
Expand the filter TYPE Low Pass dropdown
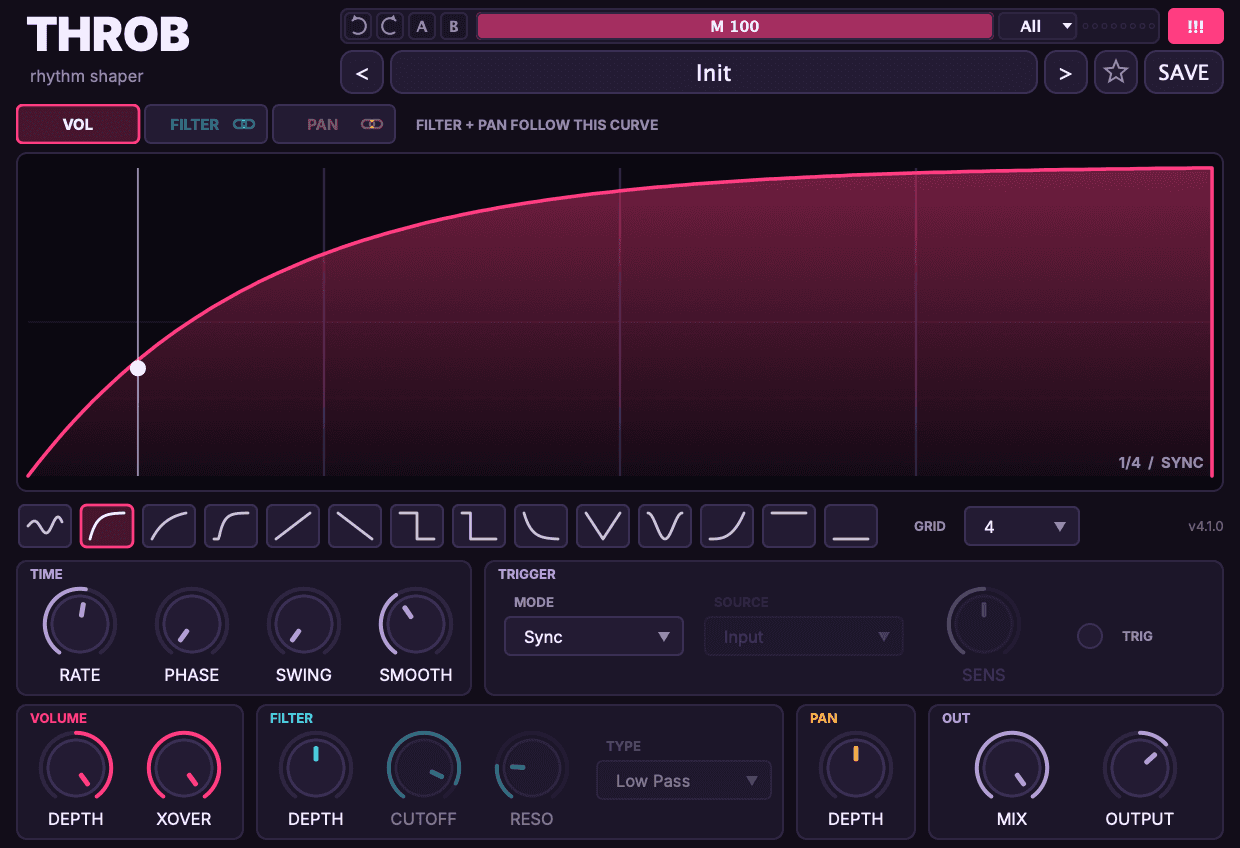pyautogui.click(x=684, y=781)
